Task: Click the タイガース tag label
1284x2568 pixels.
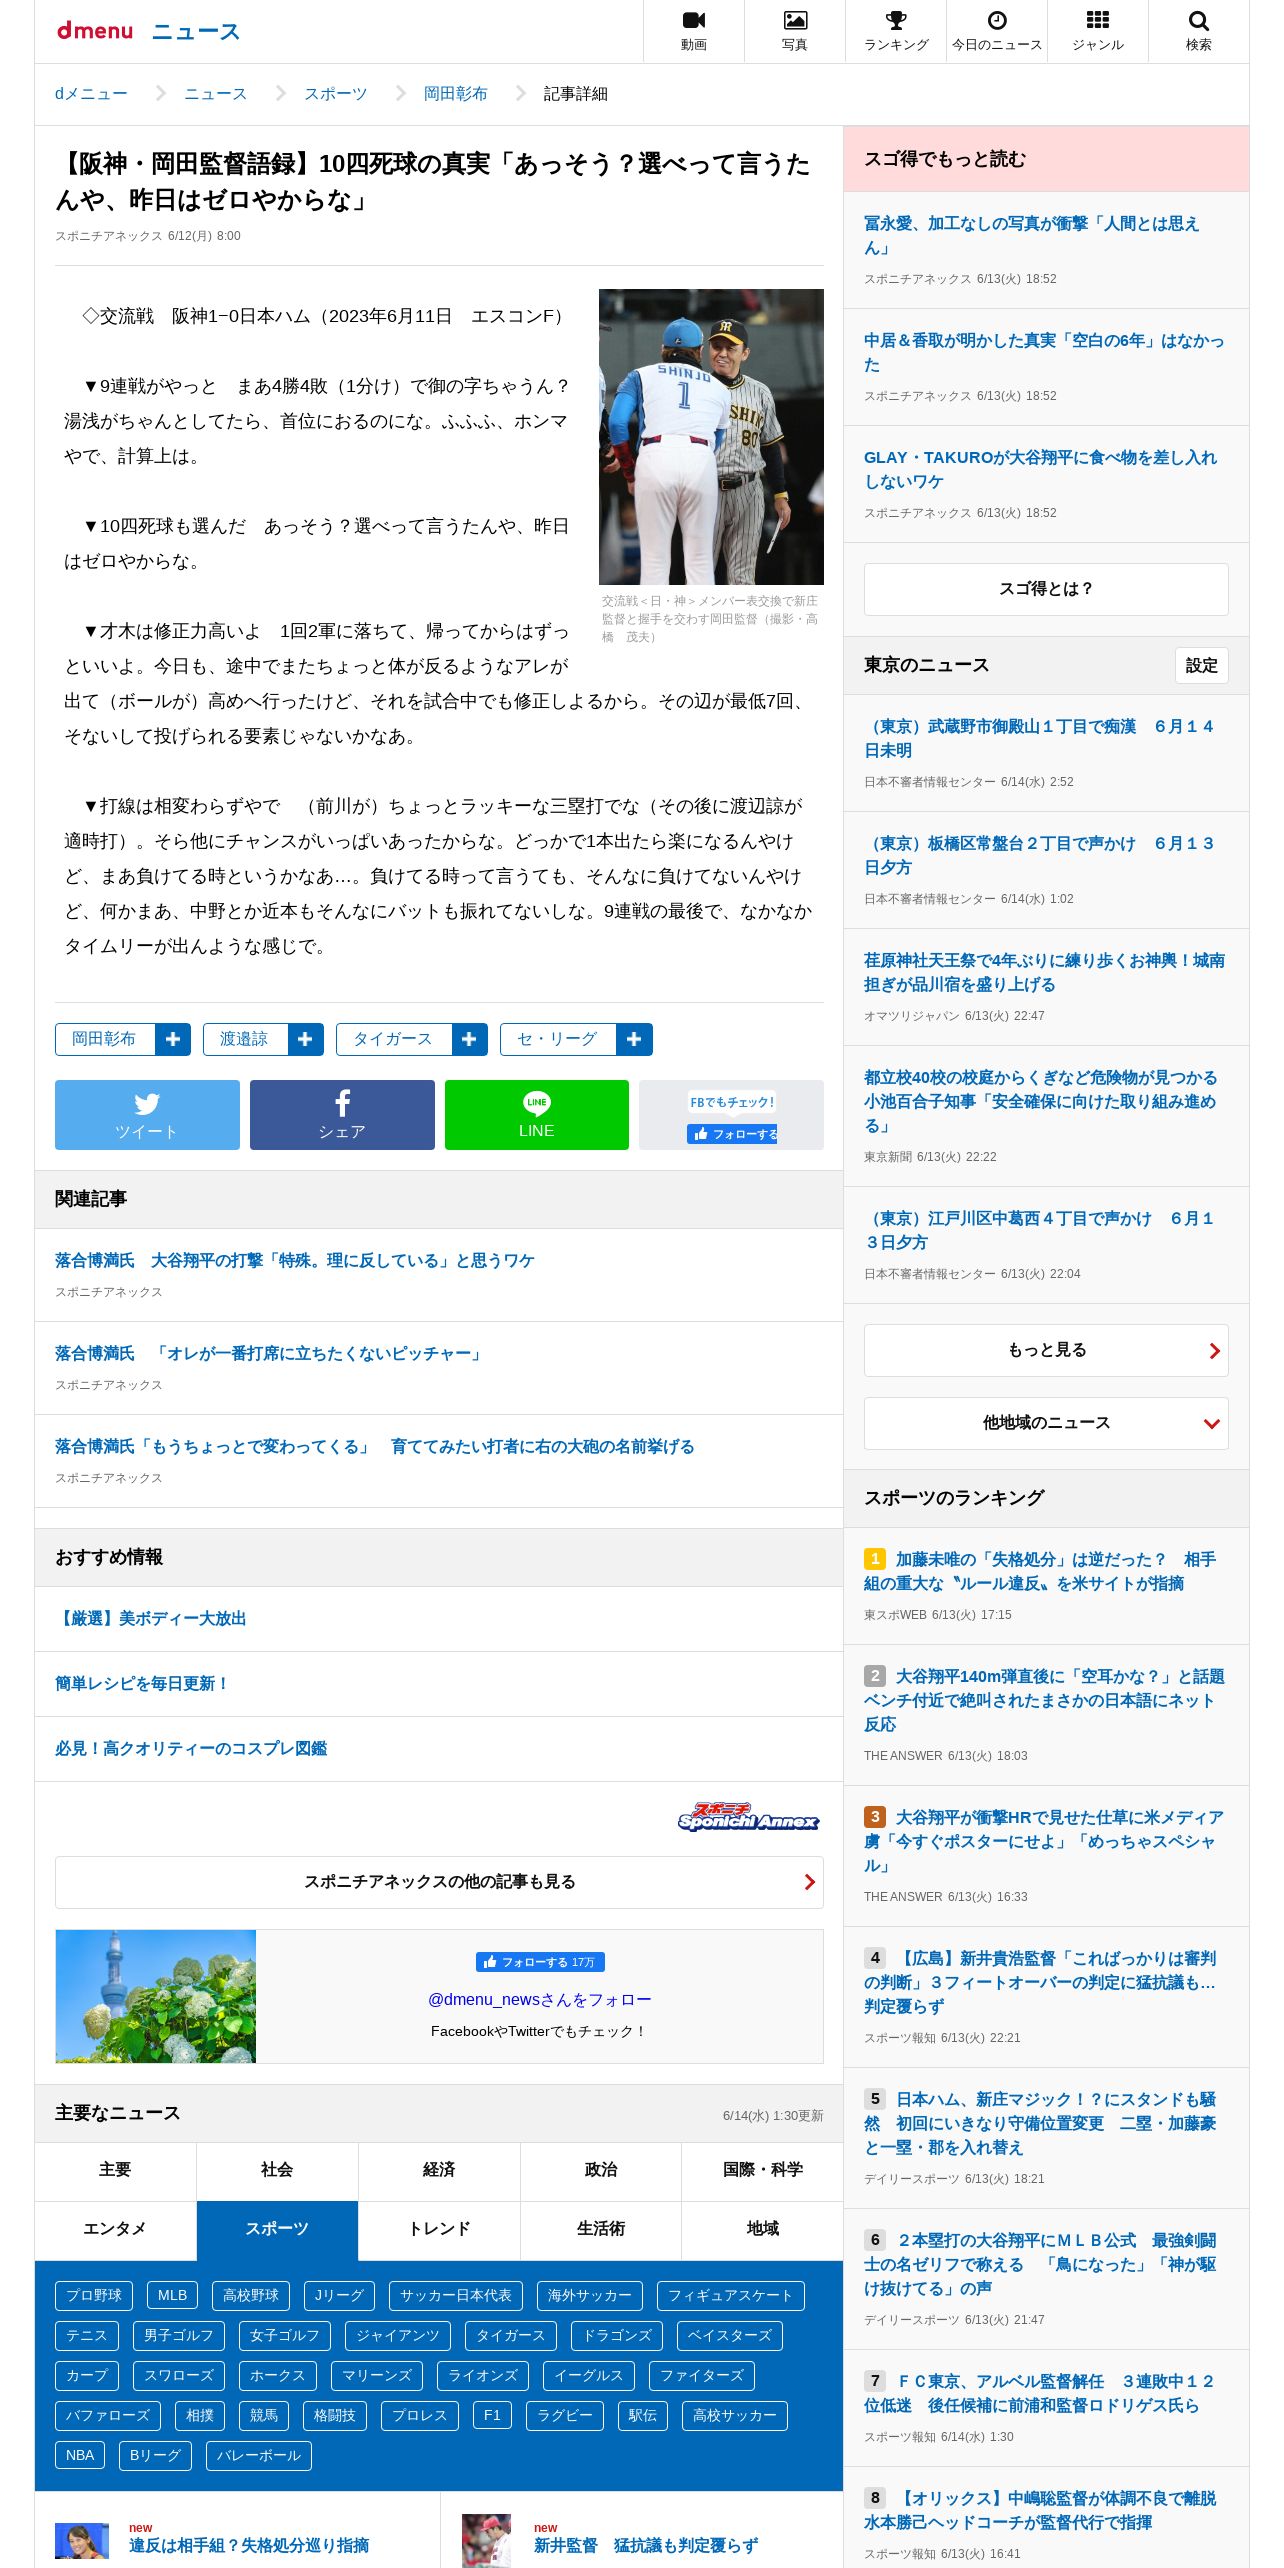Action: (393, 1039)
